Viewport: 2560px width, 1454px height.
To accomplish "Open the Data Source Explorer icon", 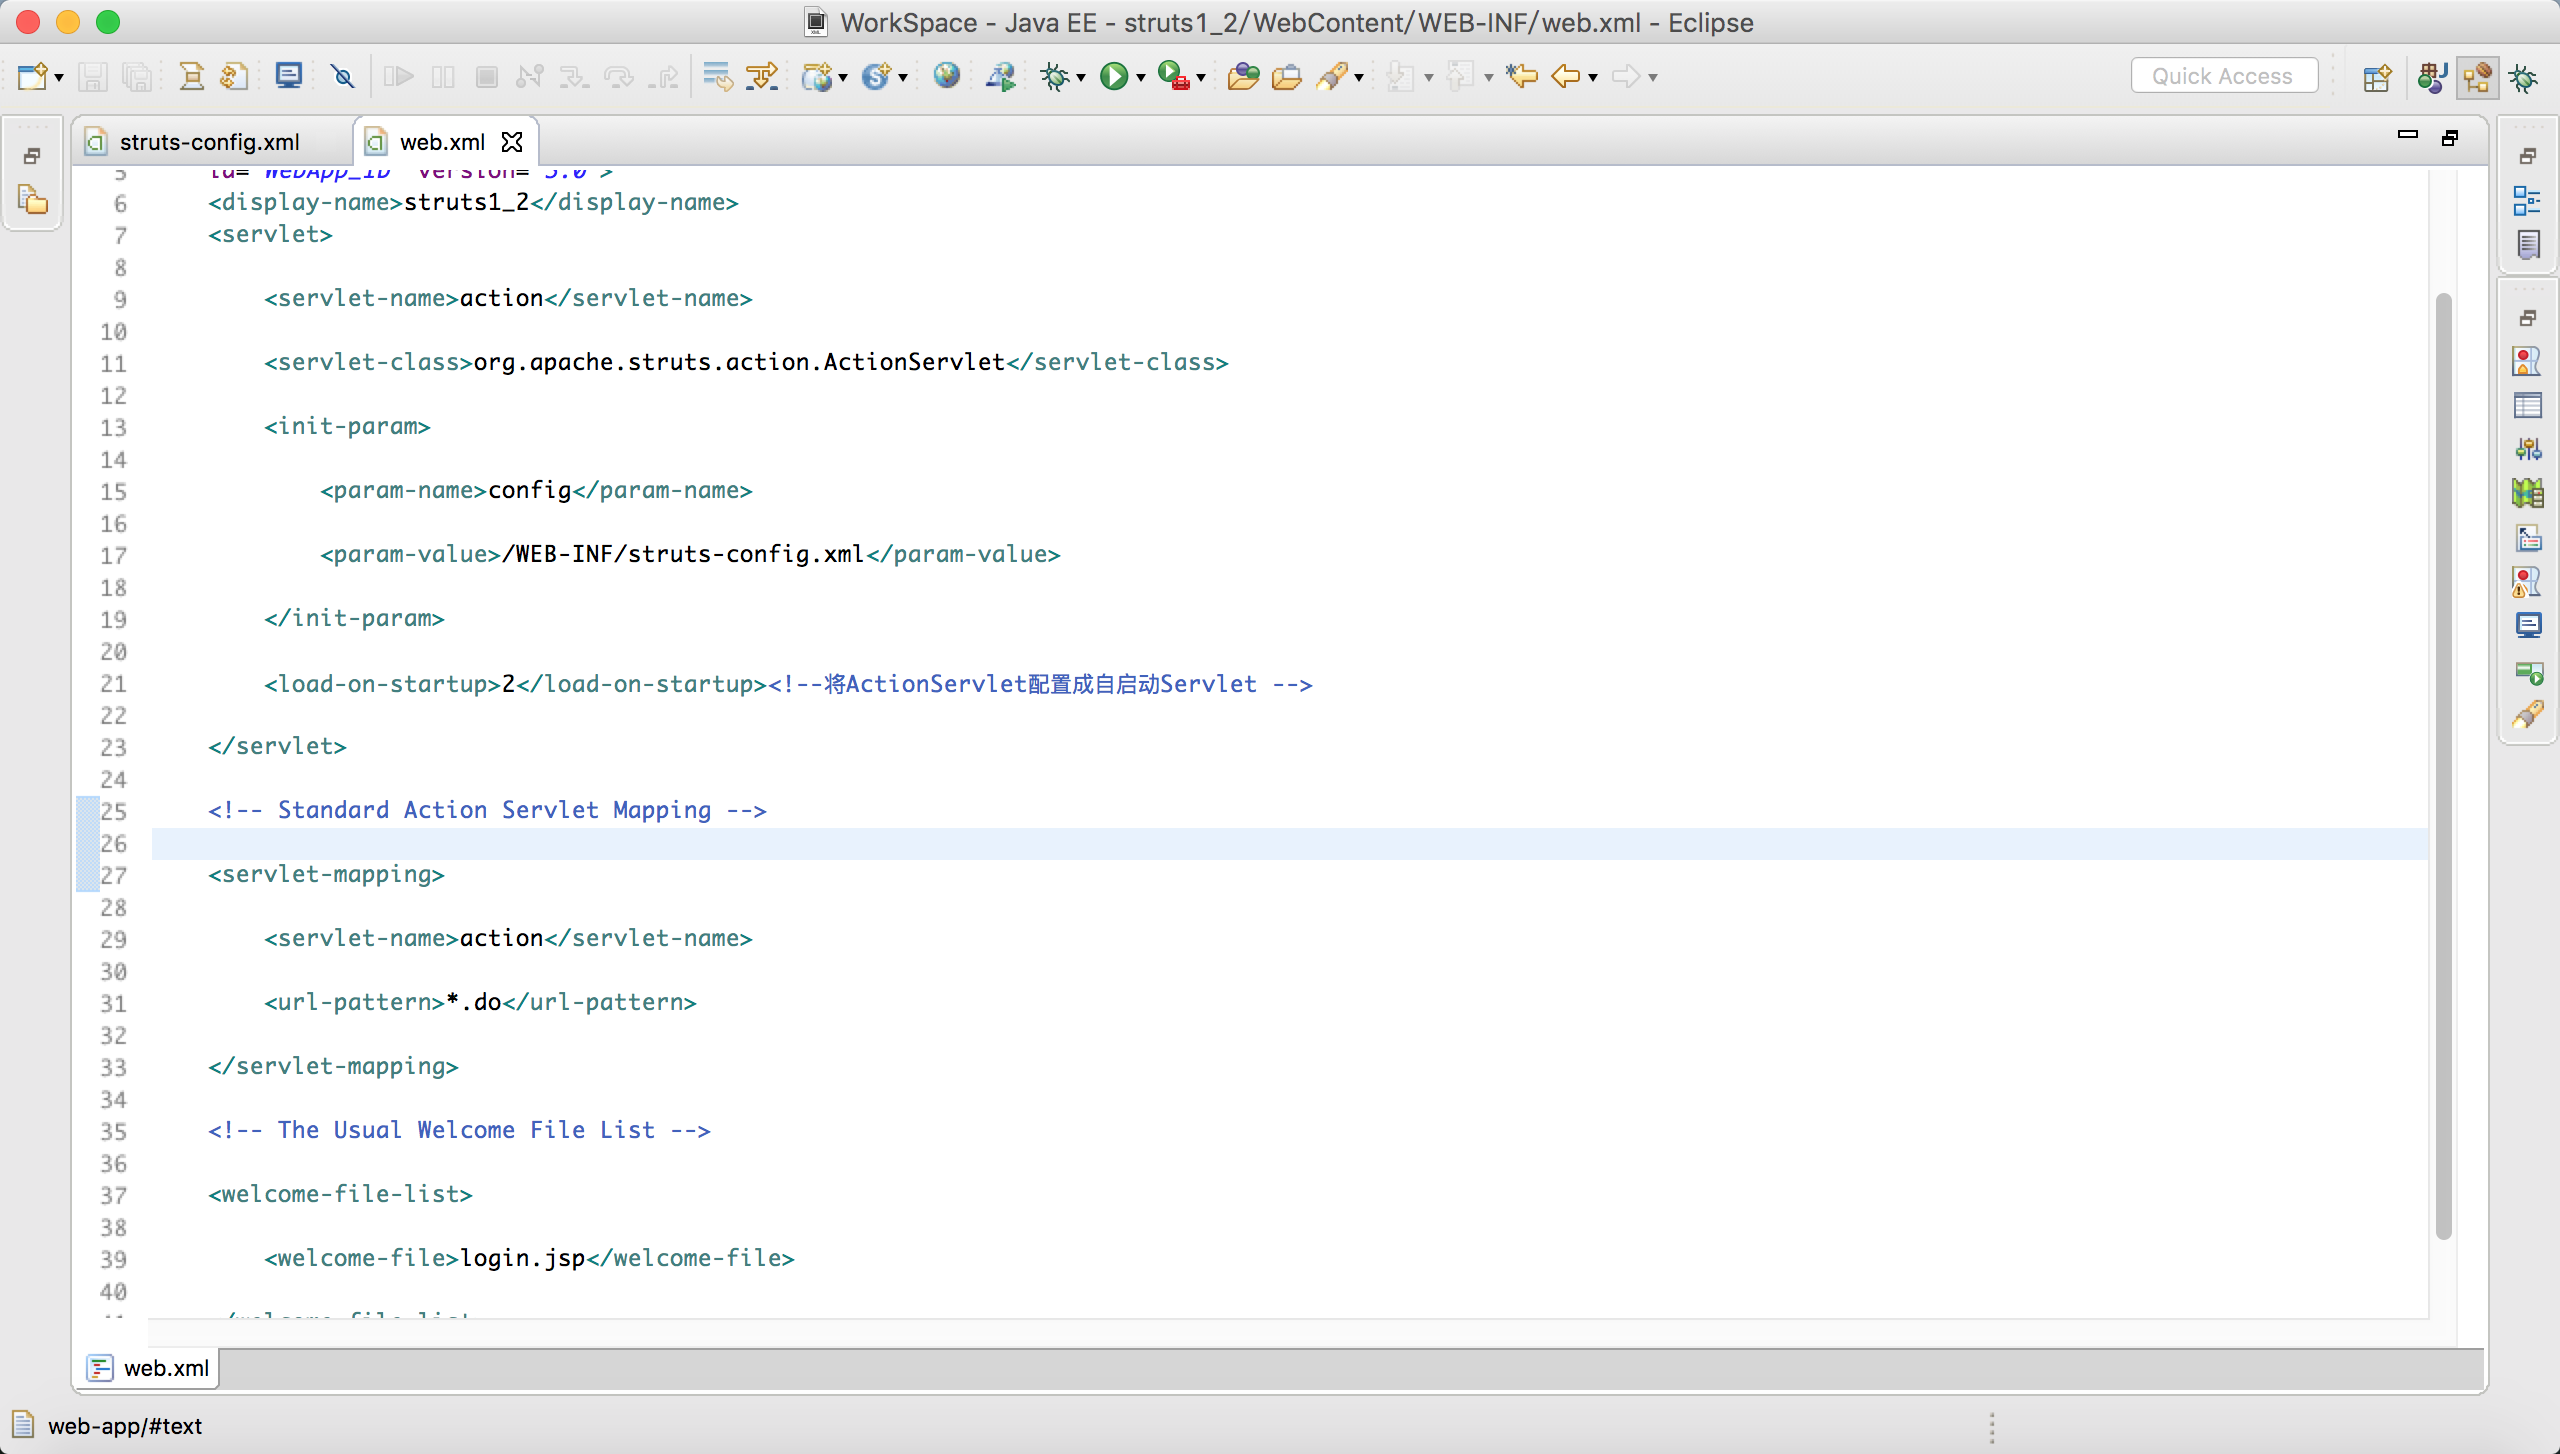I will (x=2527, y=493).
